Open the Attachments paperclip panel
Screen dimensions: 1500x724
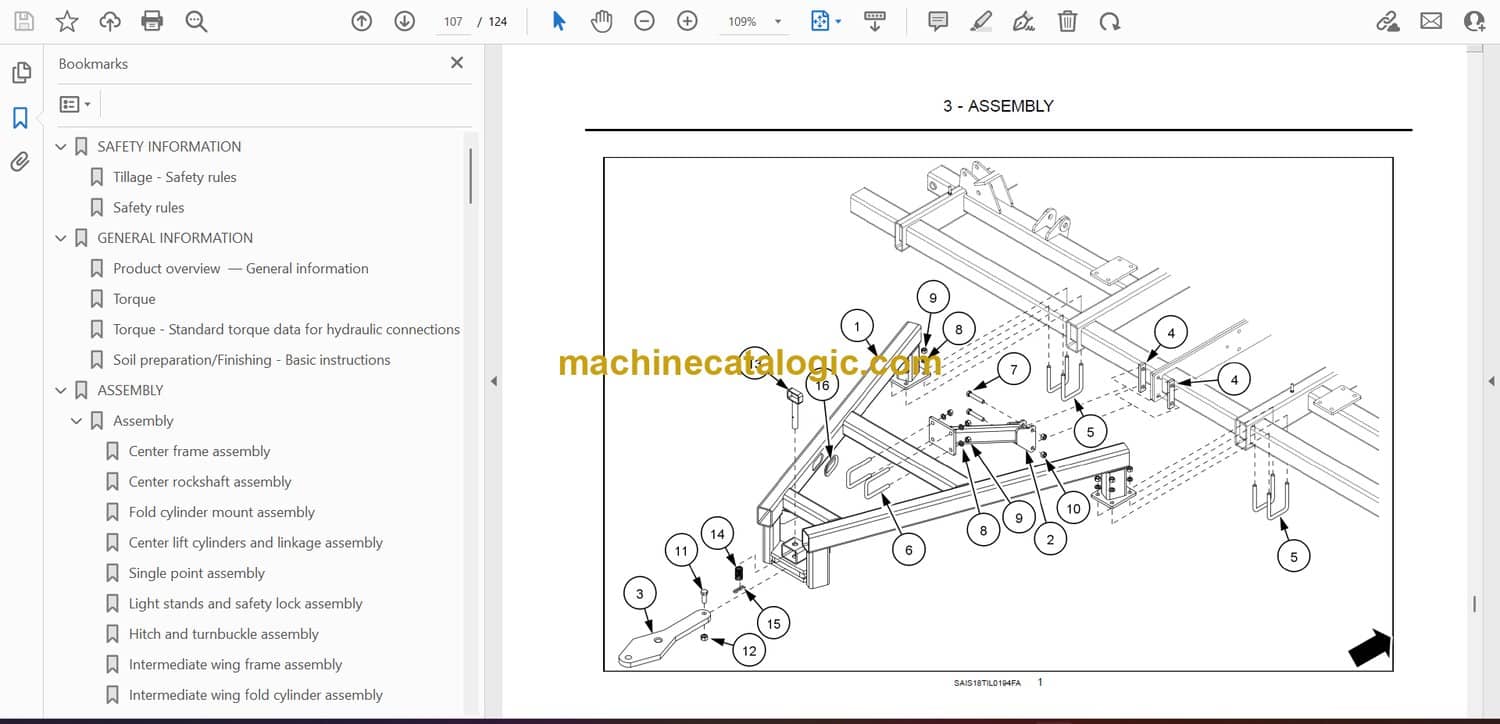click(x=20, y=162)
